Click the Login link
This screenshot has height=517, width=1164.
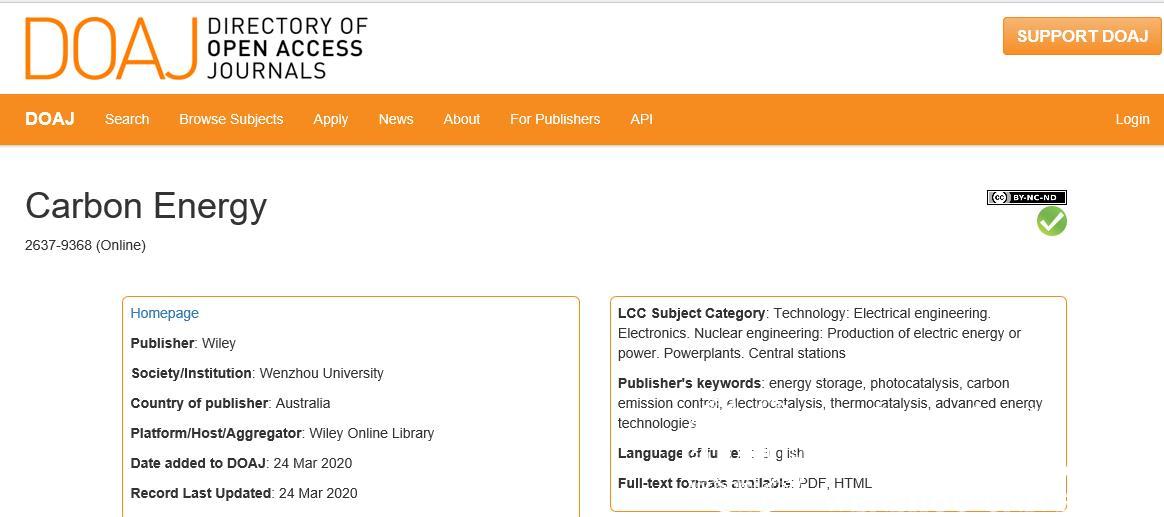[x=1132, y=119]
